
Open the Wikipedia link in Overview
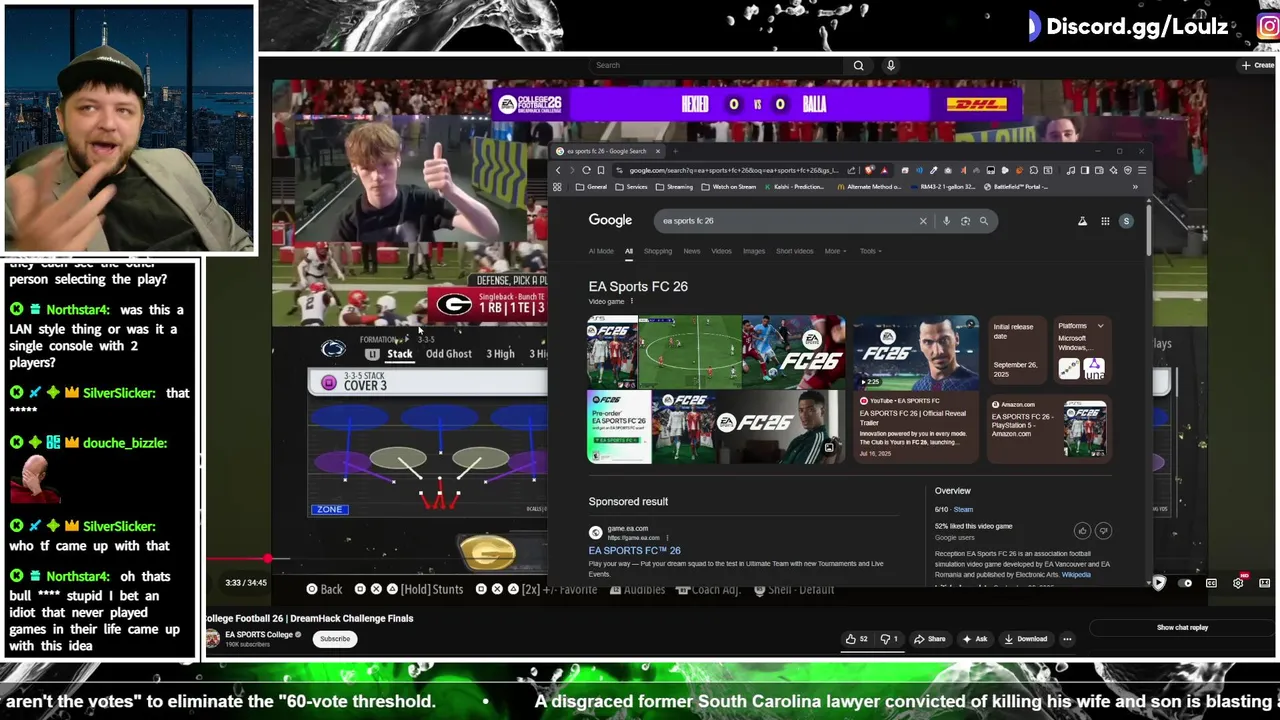click(x=1076, y=575)
